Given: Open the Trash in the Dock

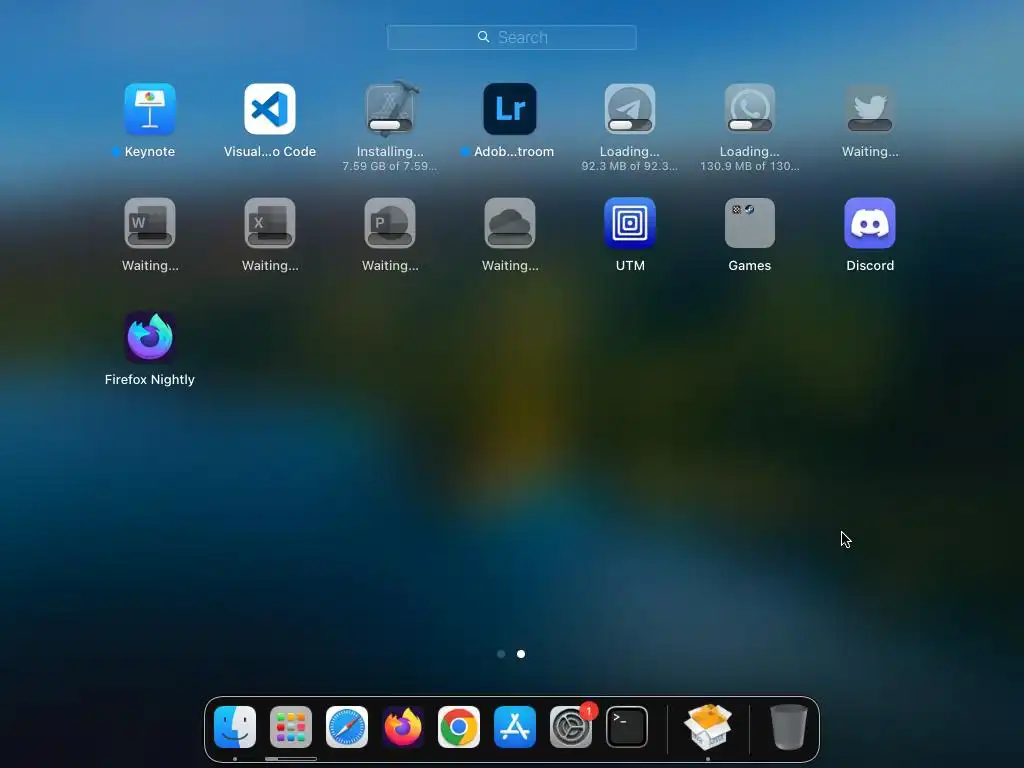Looking at the screenshot, I should (x=789, y=727).
